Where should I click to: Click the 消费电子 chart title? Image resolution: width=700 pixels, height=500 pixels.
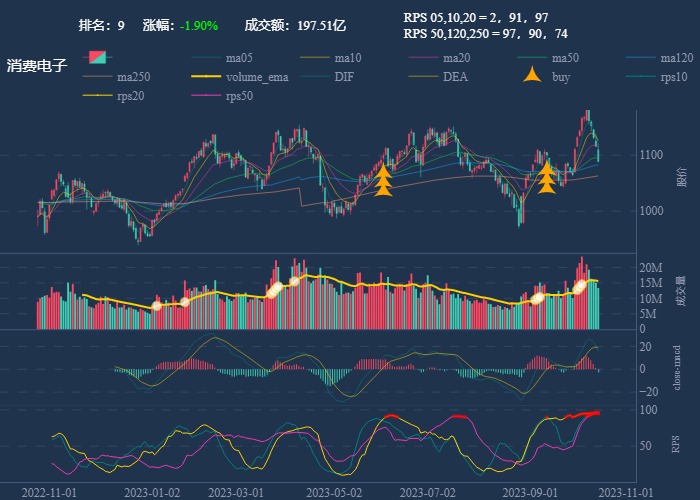(37, 66)
